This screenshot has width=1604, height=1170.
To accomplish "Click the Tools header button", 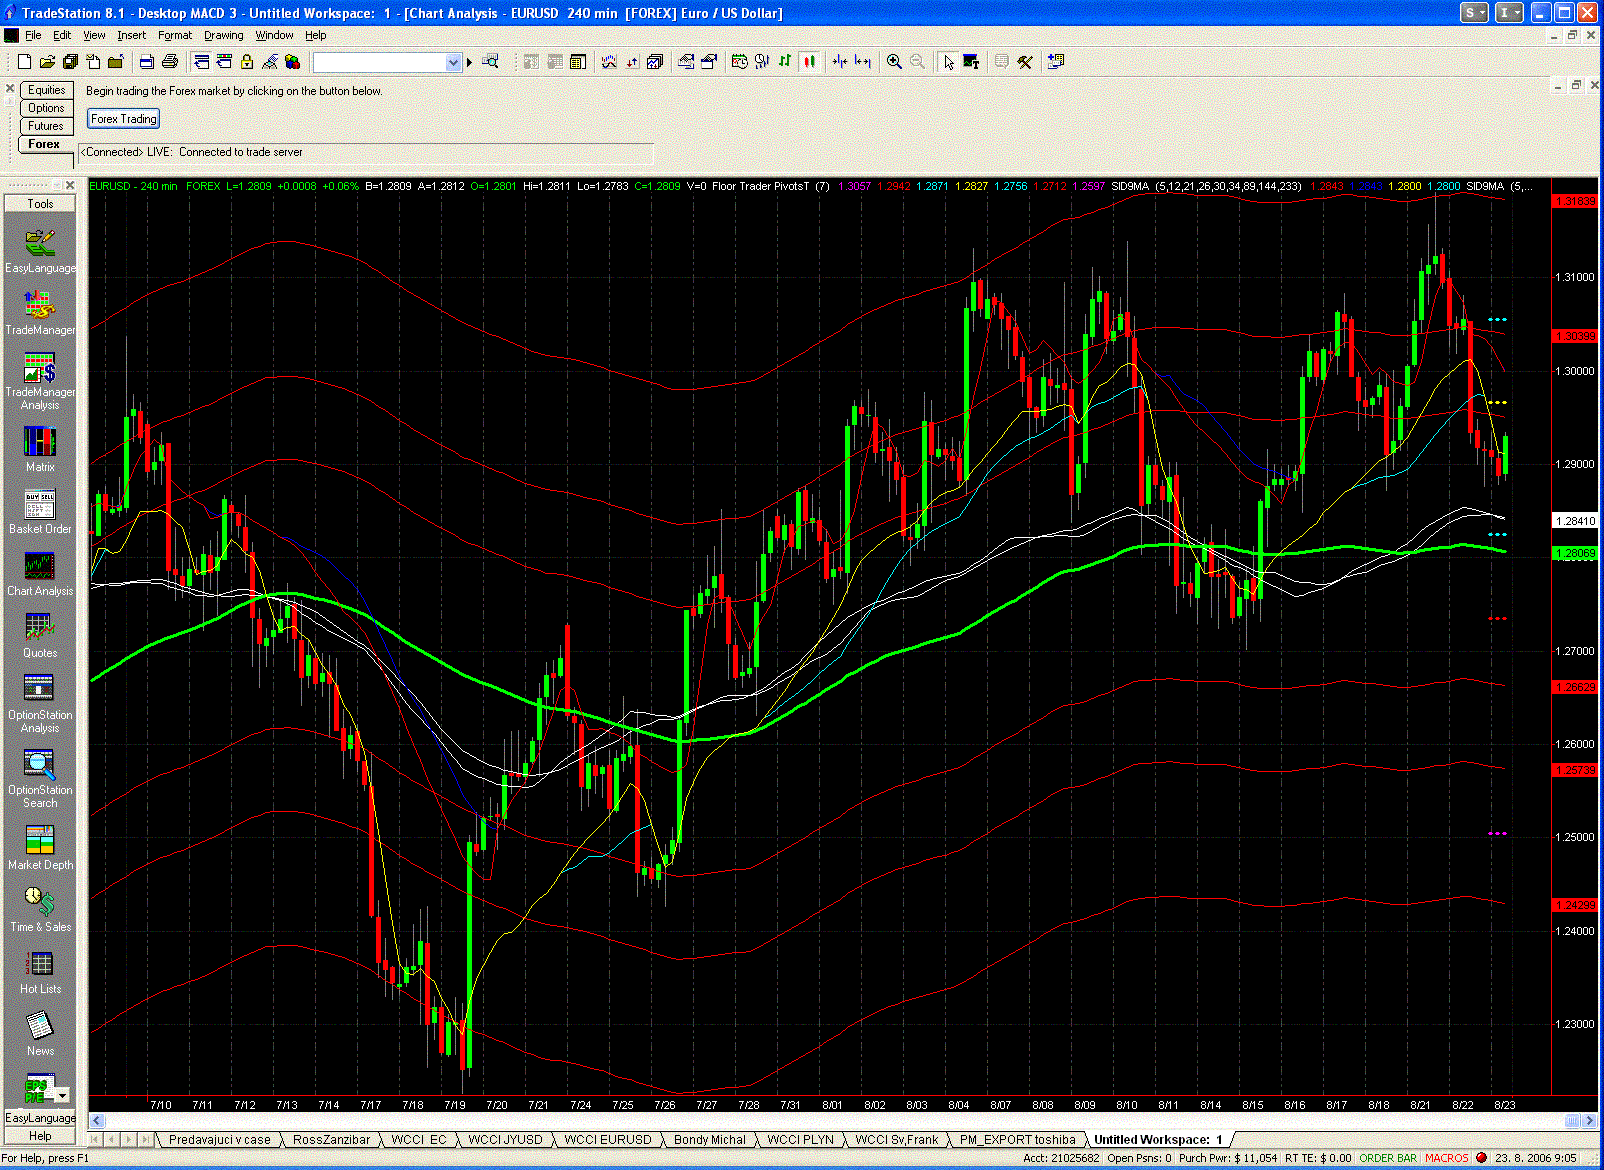I will (40, 203).
